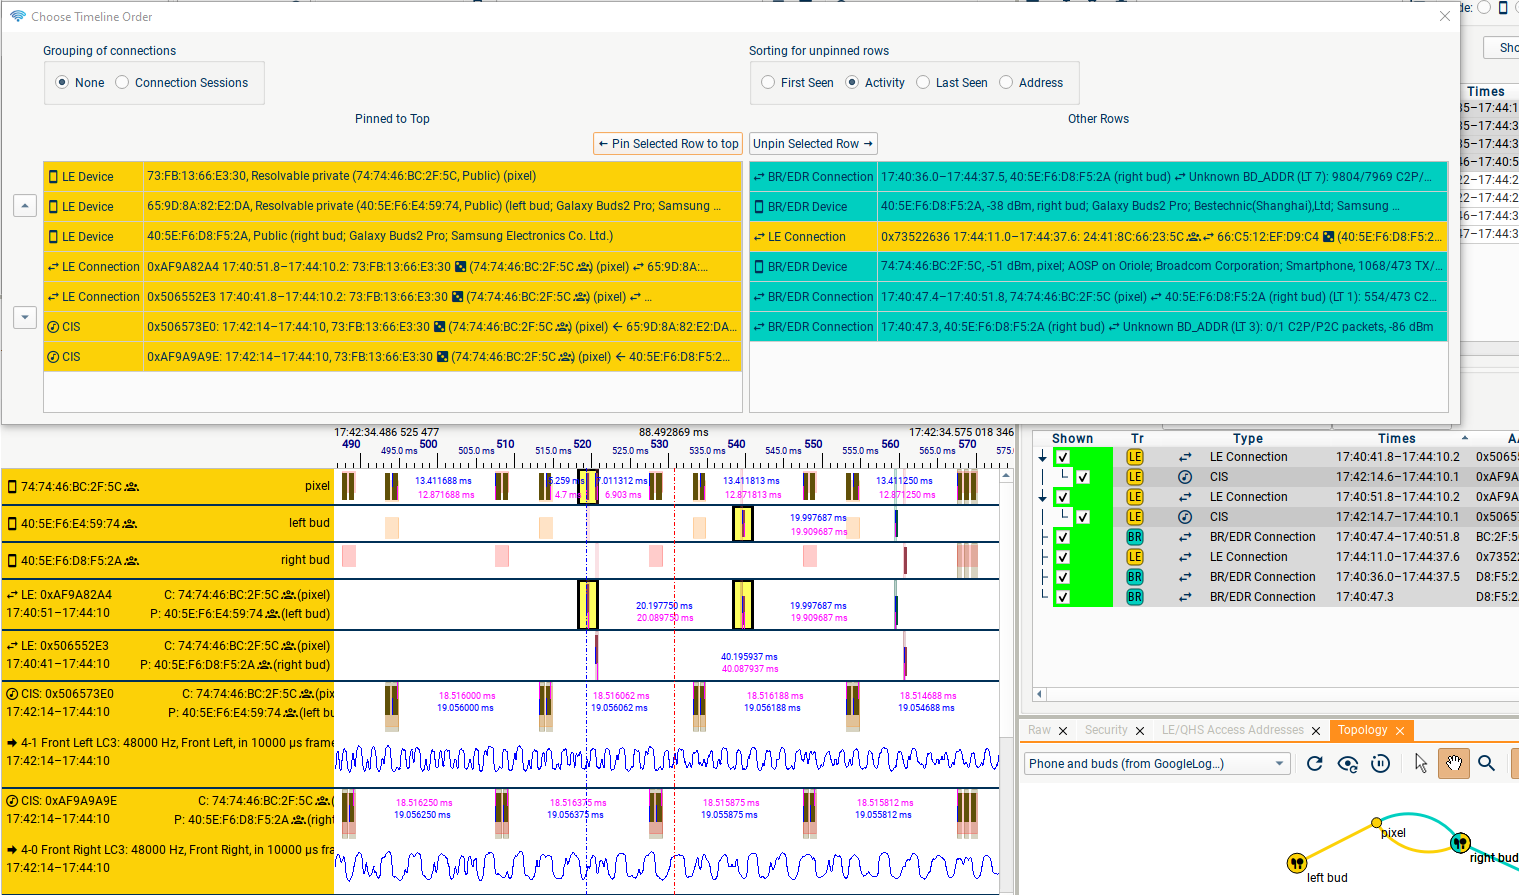The image size is (1519, 895).
Task: Switch to the Security tab
Action: [1105, 730]
